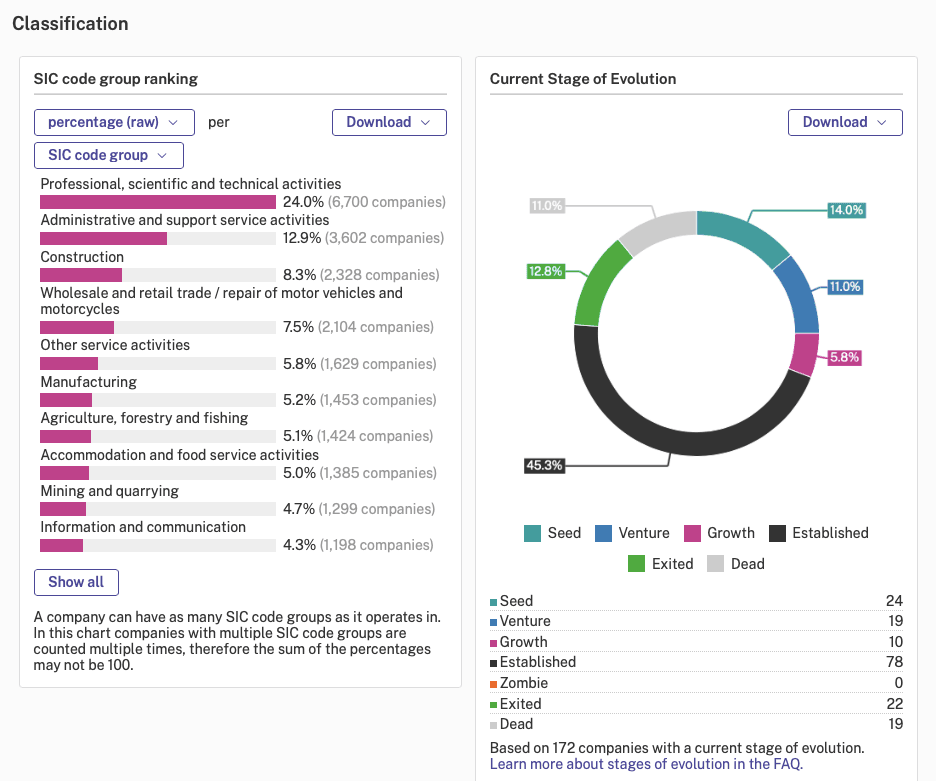Image resolution: width=936 pixels, height=781 pixels.
Task: Click the Mining and quarrying bar
Action: pos(158,509)
